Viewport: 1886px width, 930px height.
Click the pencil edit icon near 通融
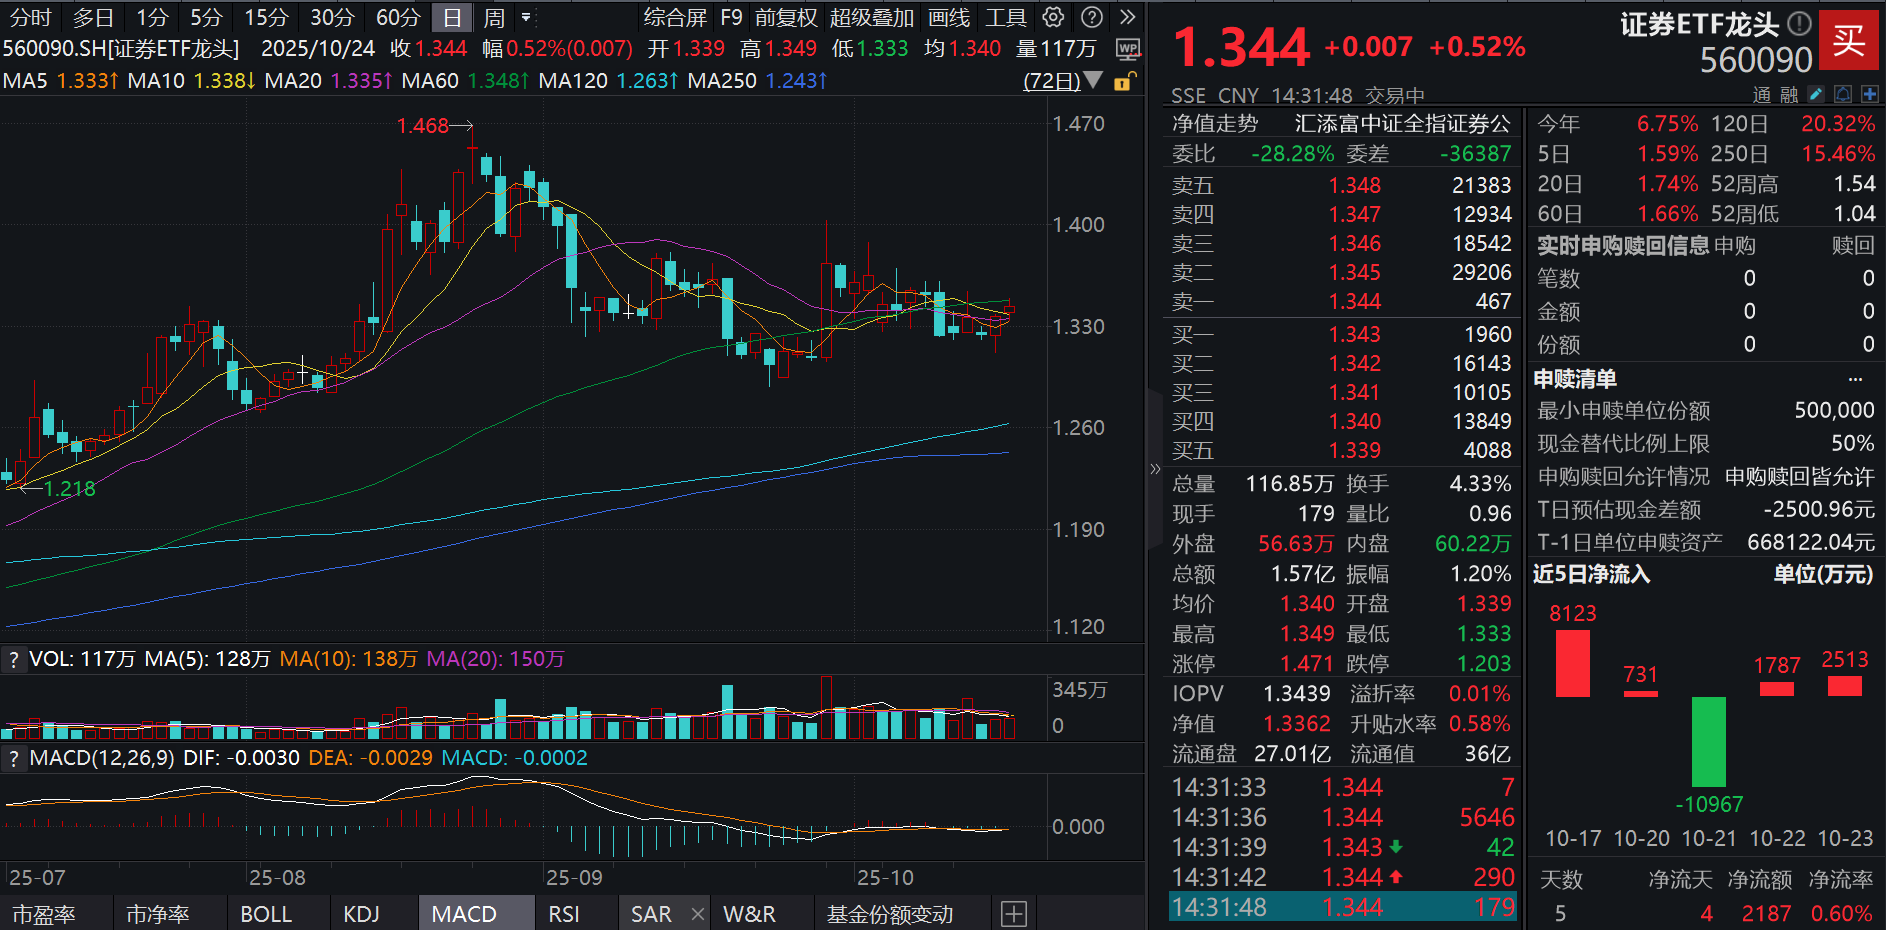pos(1816,93)
